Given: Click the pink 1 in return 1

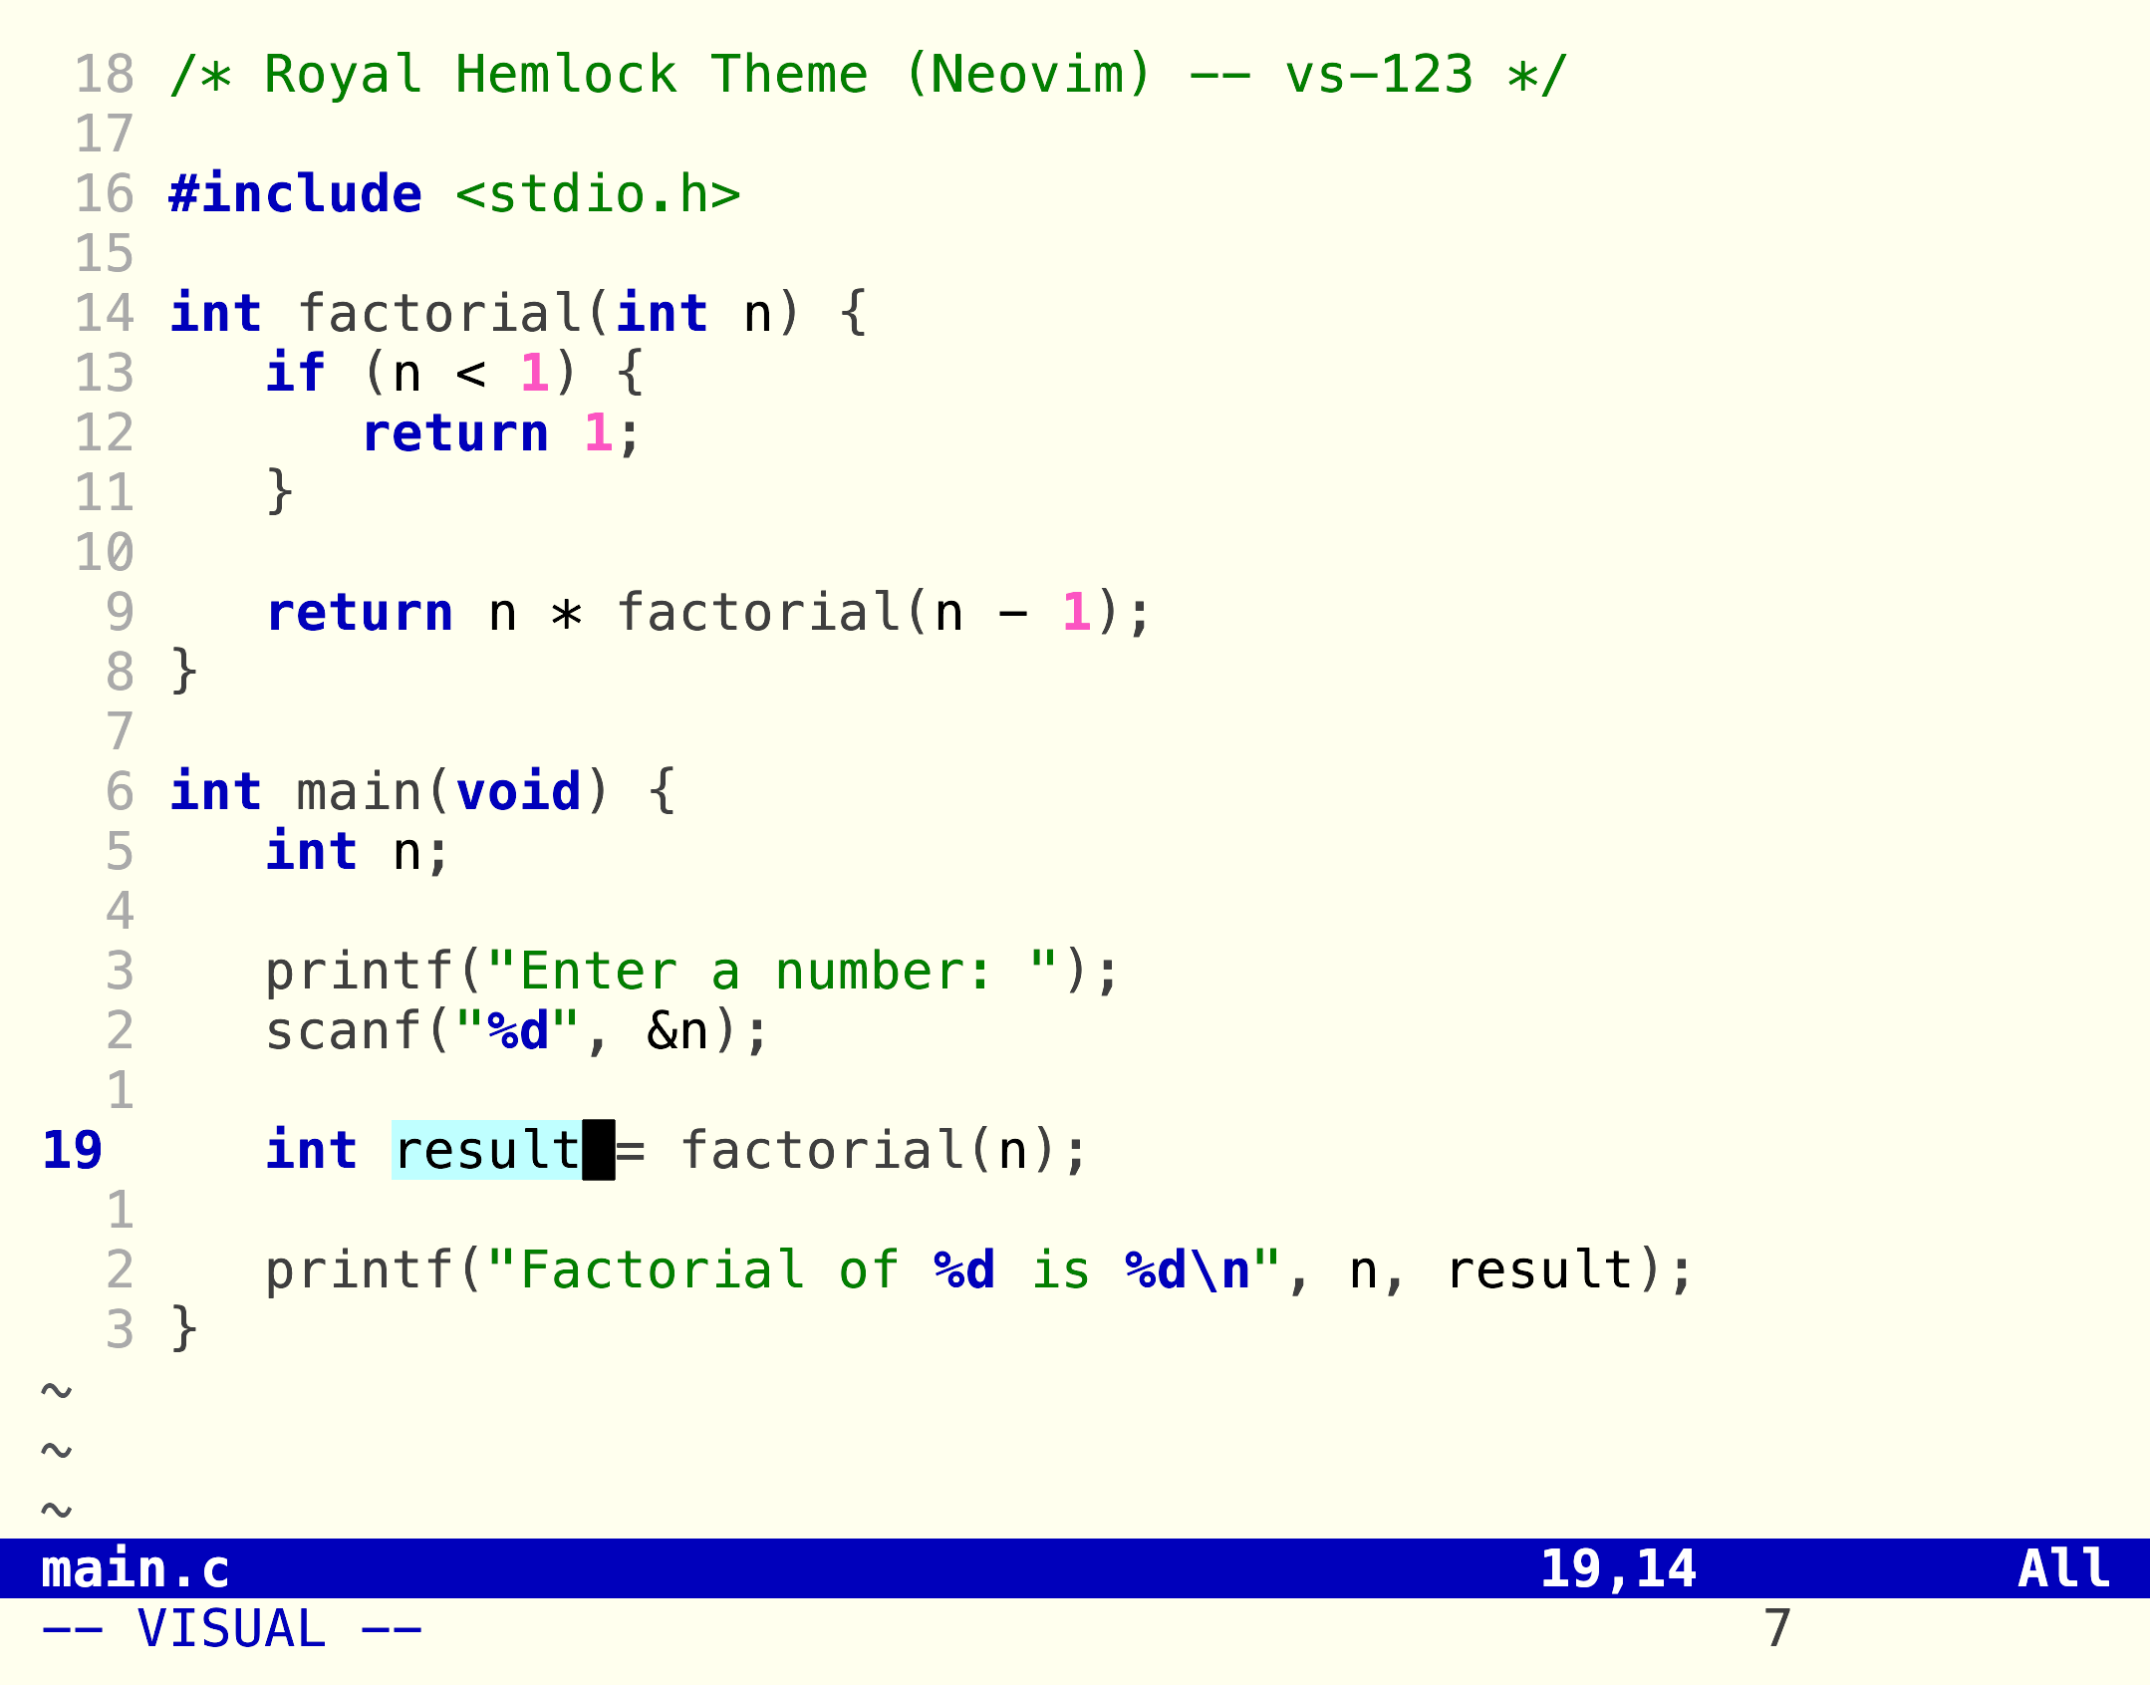Looking at the screenshot, I should [x=598, y=433].
